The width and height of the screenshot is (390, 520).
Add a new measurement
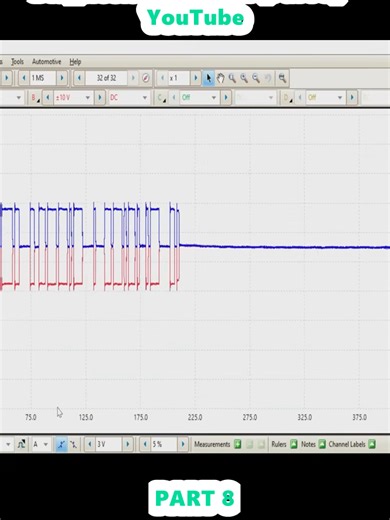(x=238, y=444)
